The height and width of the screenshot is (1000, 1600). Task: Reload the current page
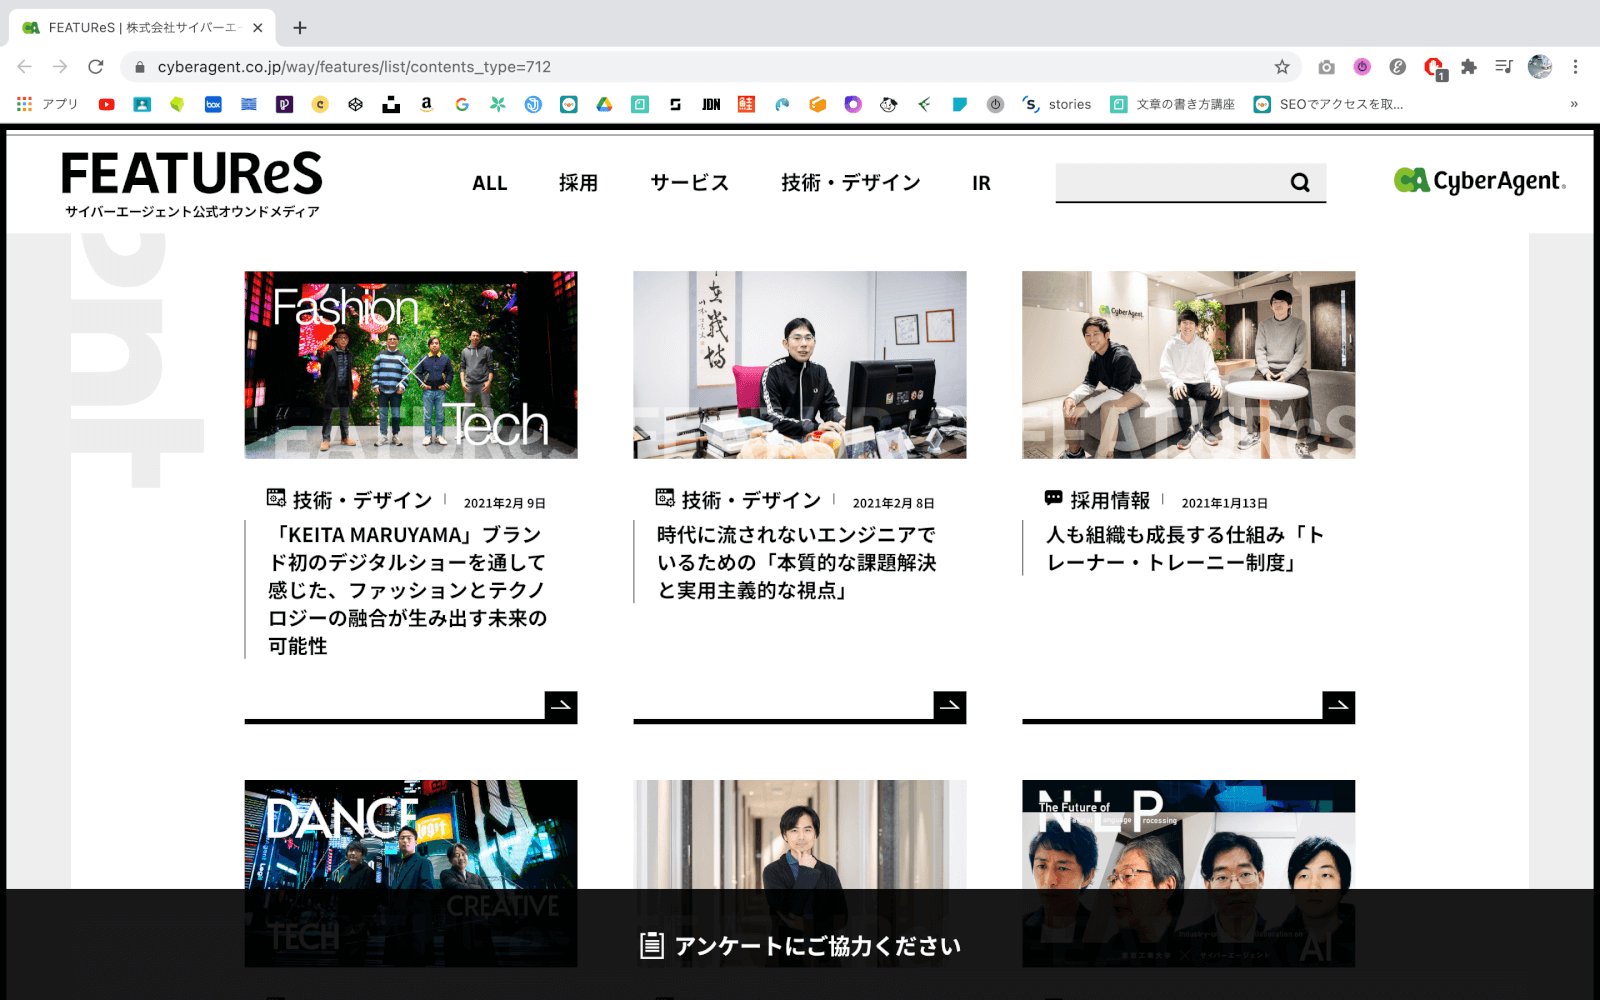(x=96, y=67)
